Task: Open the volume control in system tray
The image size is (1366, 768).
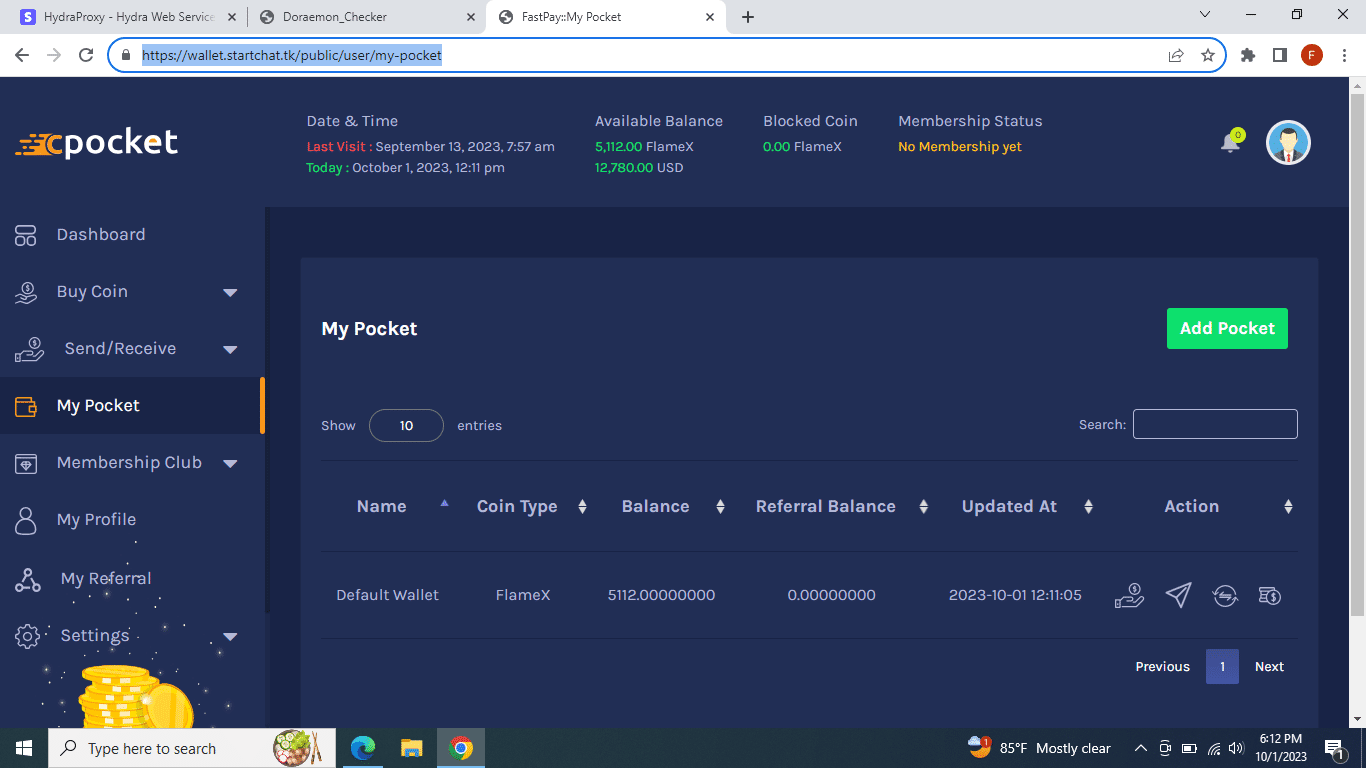Action: (1236, 748)
